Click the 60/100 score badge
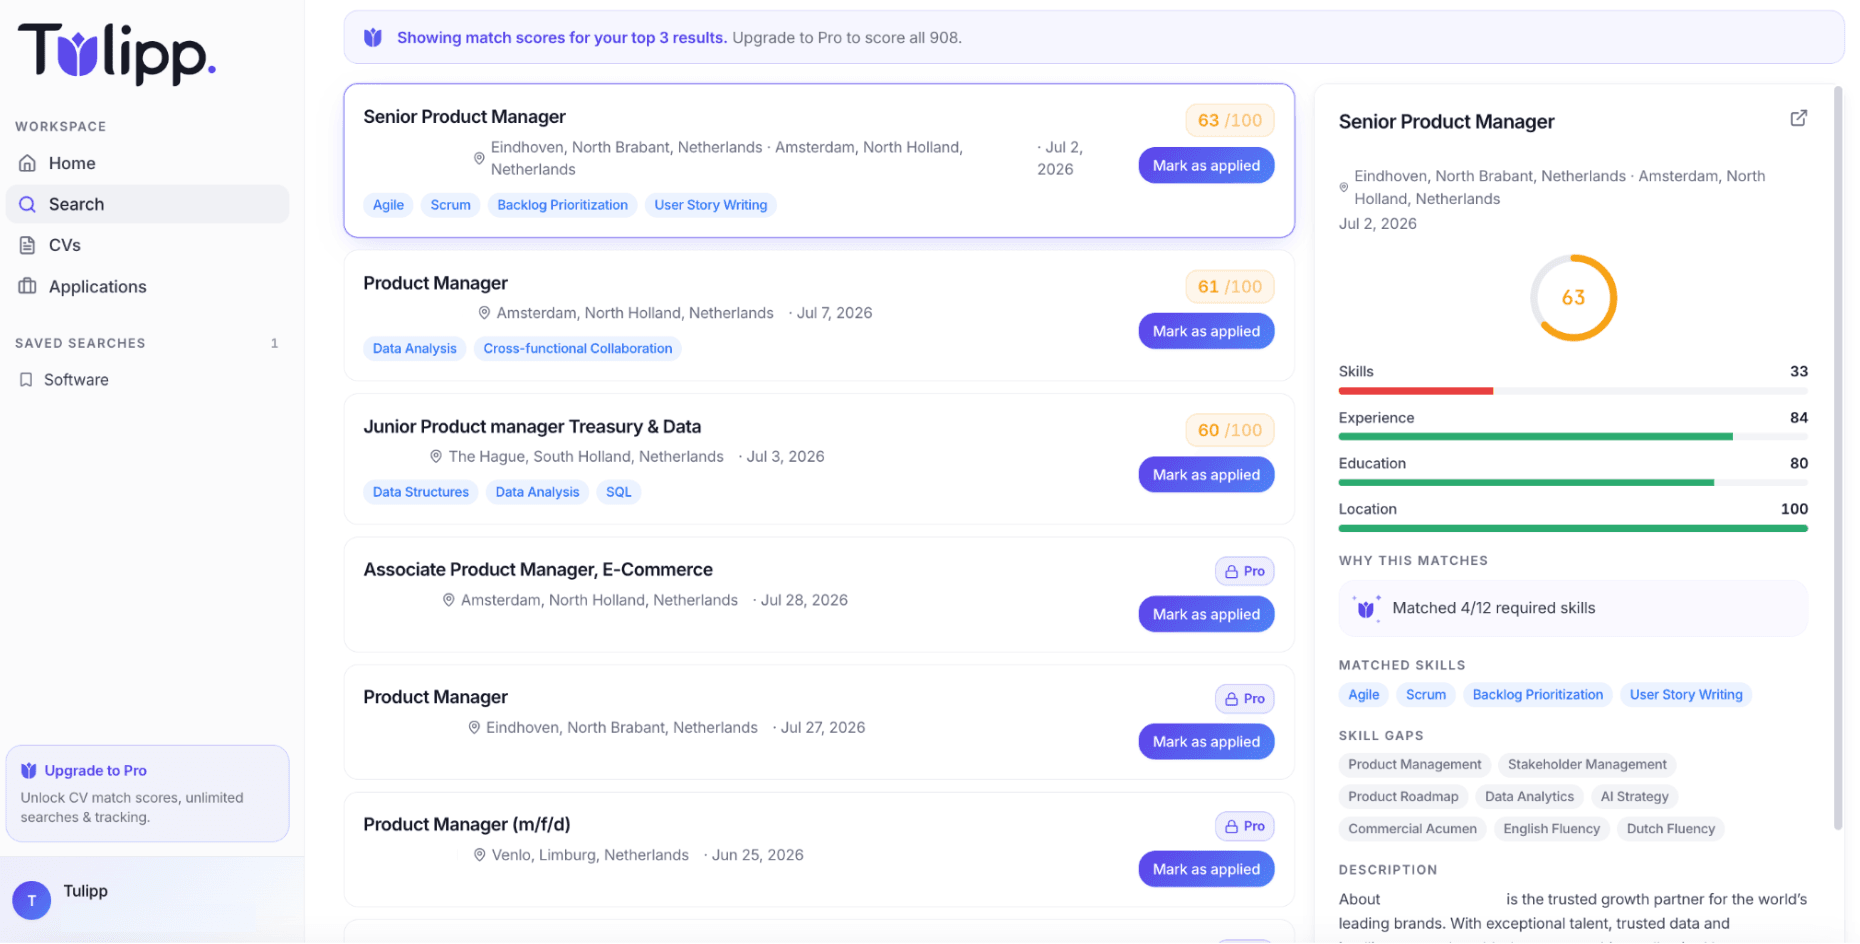 coord(1230,430)
